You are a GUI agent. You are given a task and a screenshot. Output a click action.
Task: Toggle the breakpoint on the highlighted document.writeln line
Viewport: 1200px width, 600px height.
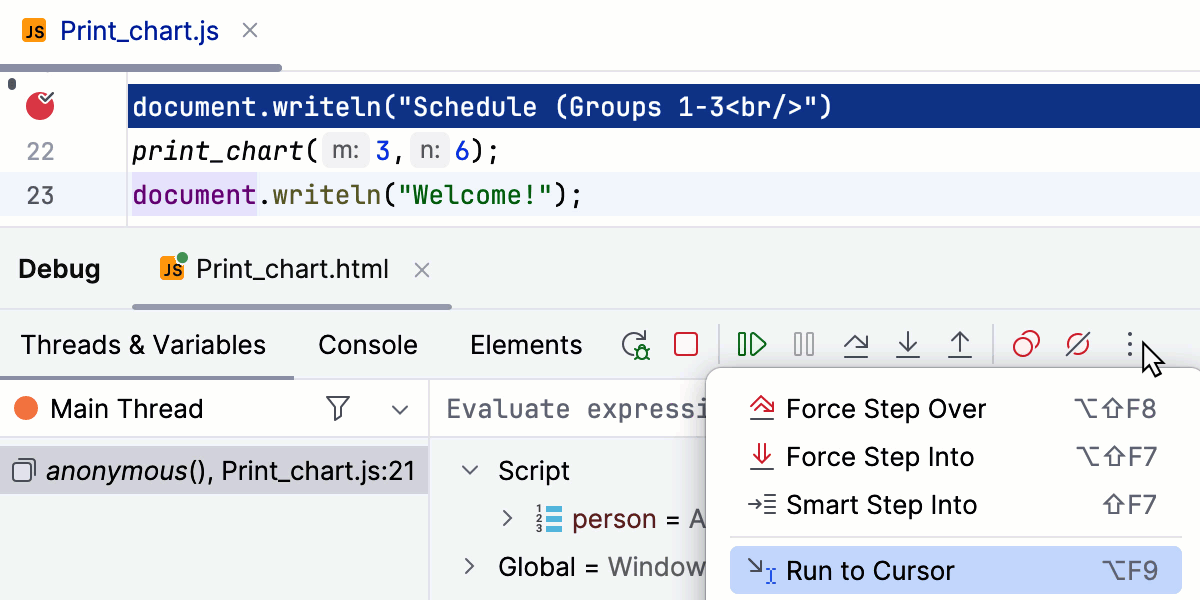coord(39,106)
